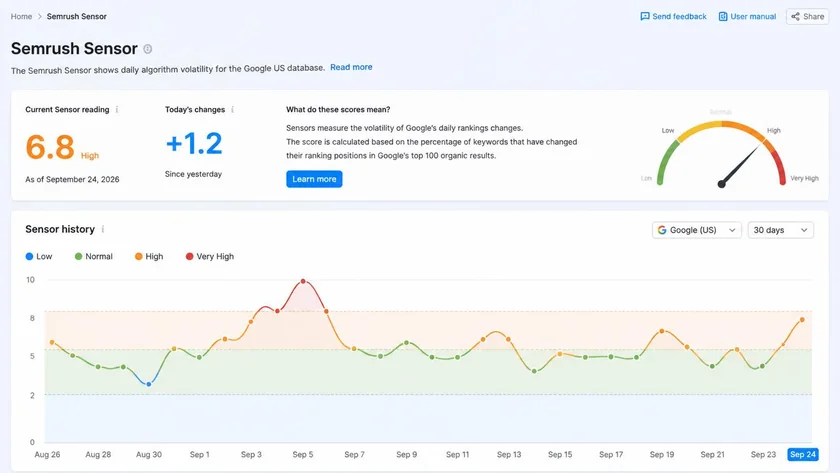
Task: Click the Sep 1 axis label
Action: pyautogui.click(x=199, y=454)
